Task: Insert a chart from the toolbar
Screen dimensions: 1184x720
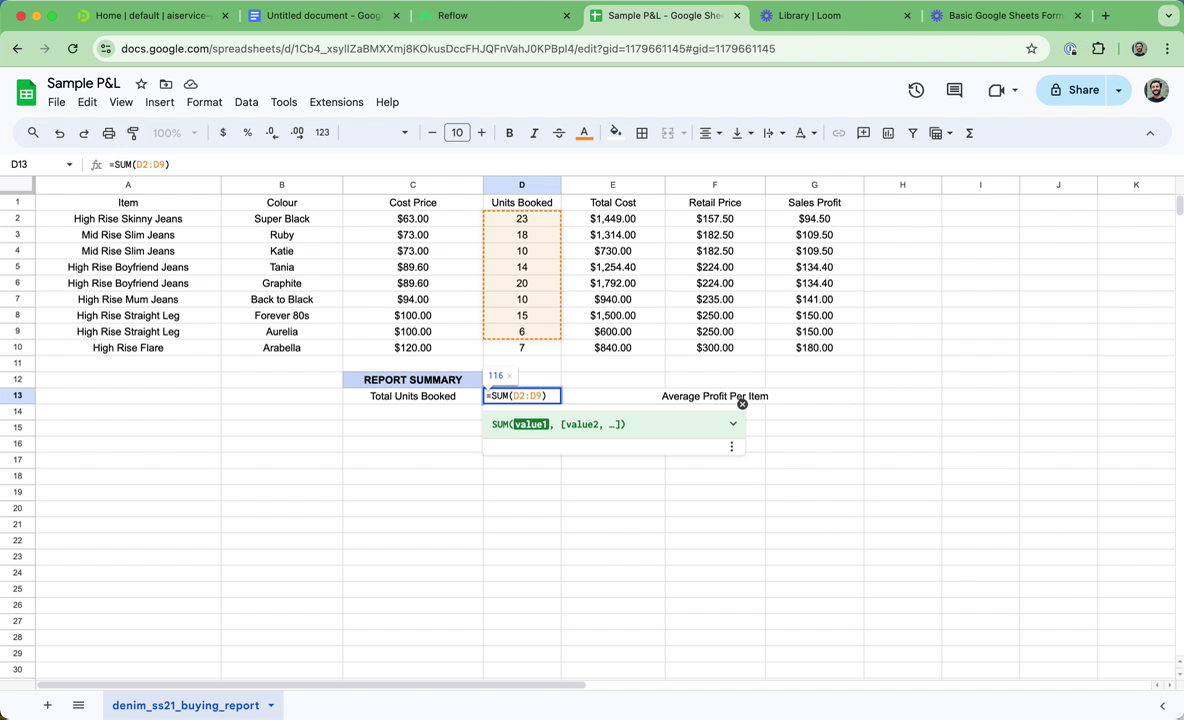Action: point(888,132)
